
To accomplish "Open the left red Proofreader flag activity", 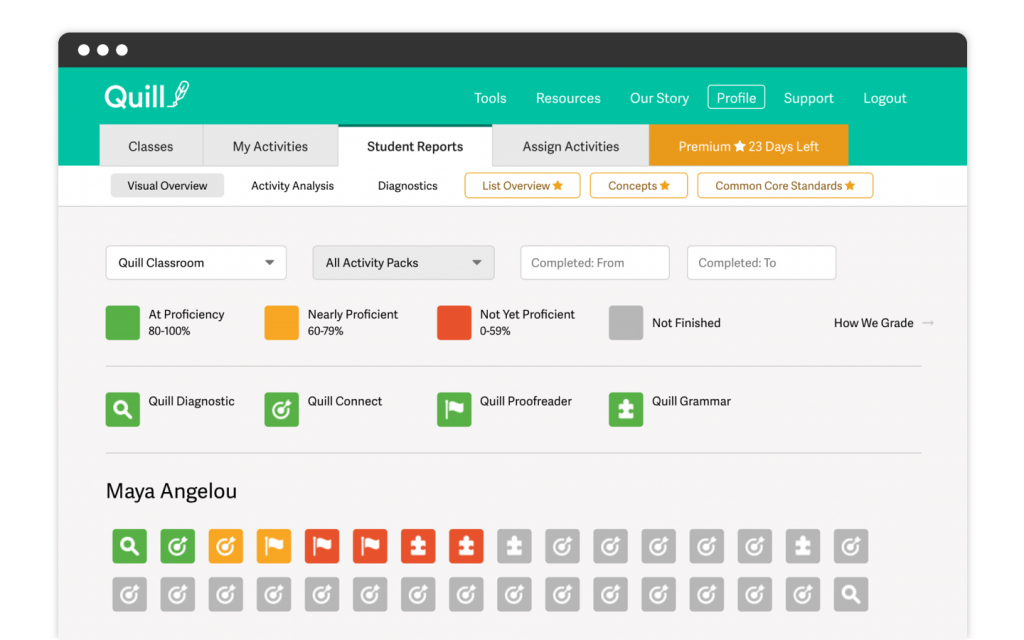I will tap(322, 546).
